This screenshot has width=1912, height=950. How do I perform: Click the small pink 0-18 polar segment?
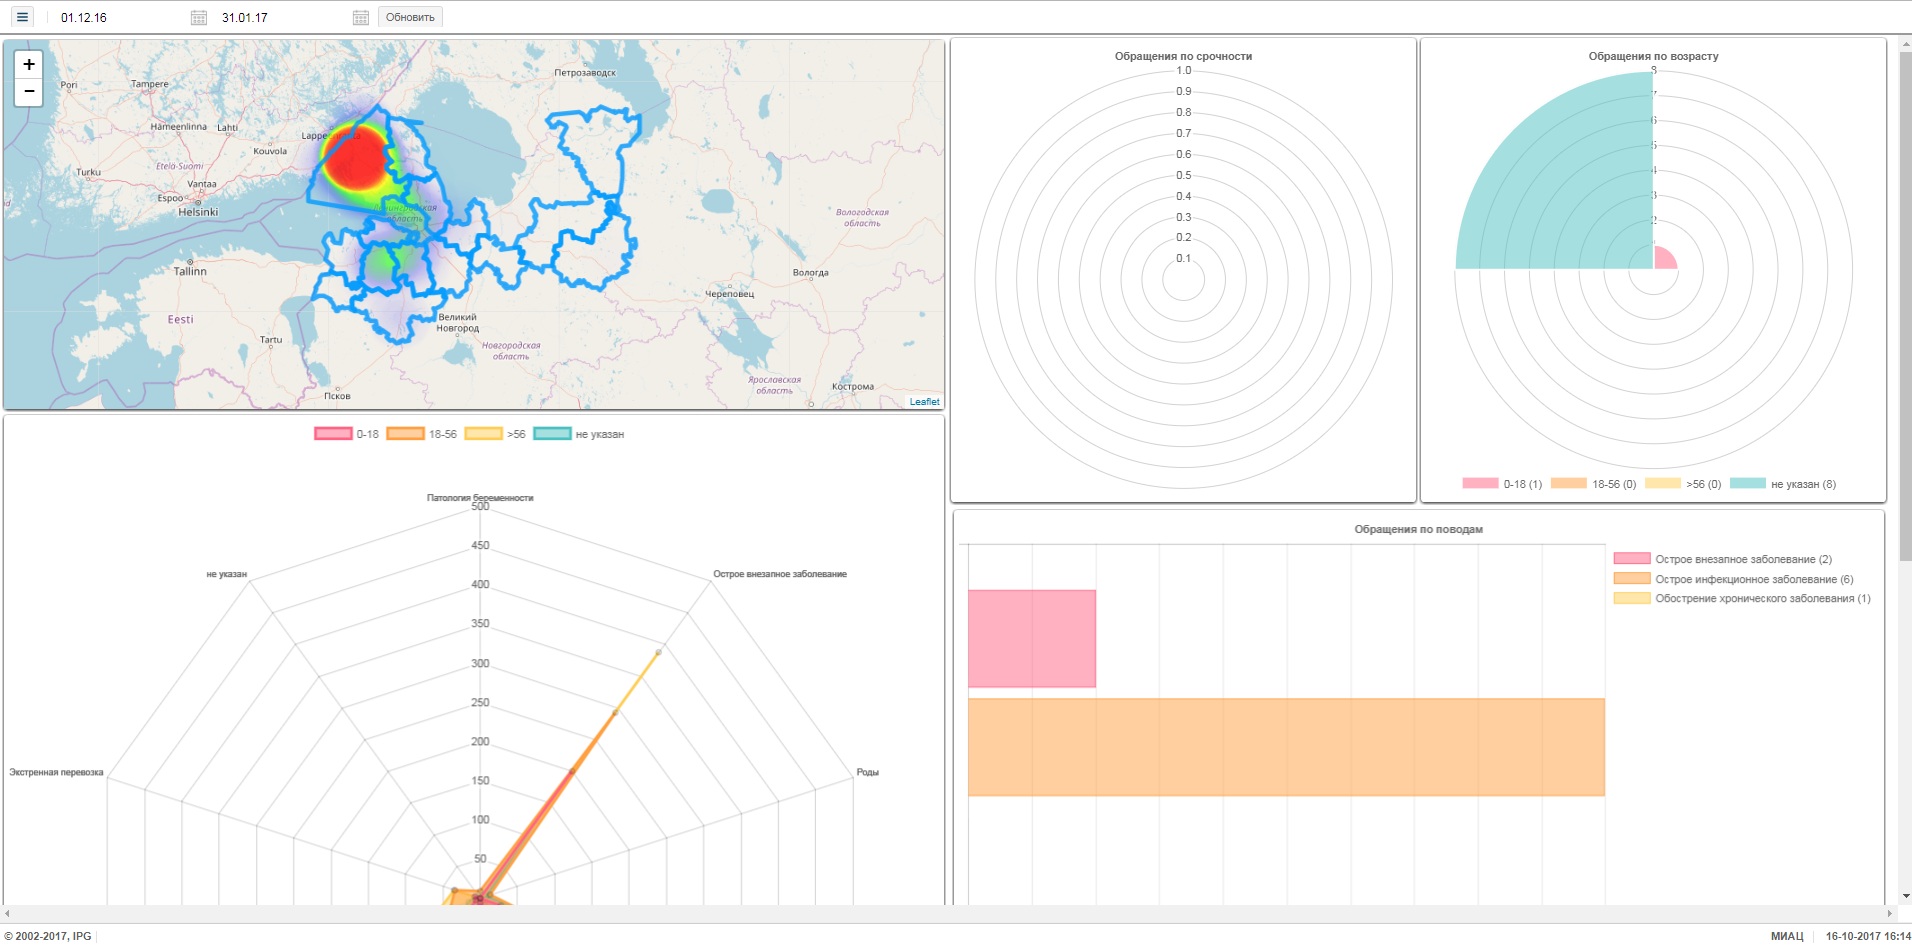point(1663,260)
